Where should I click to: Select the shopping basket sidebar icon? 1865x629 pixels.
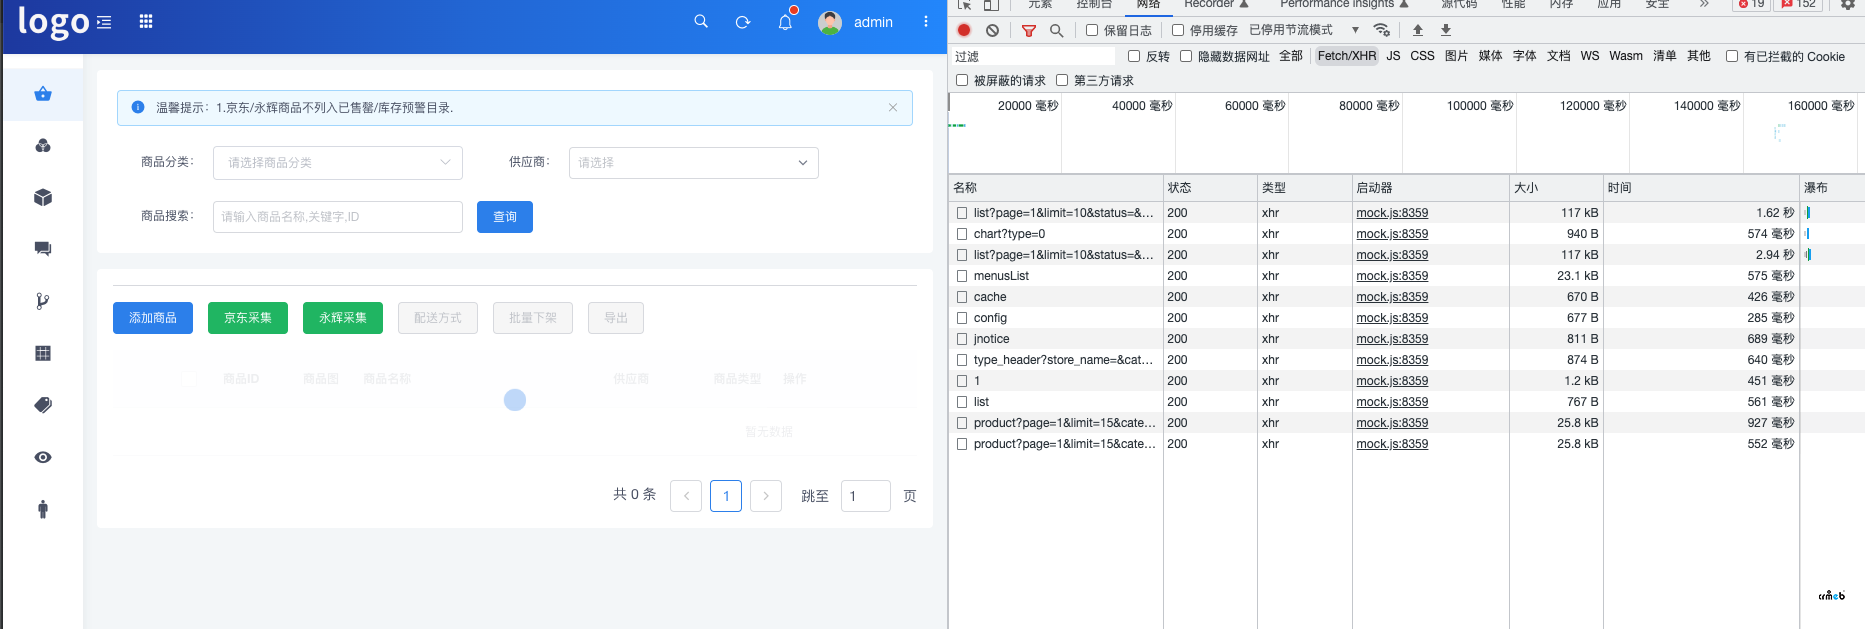(x=43, y=94)
